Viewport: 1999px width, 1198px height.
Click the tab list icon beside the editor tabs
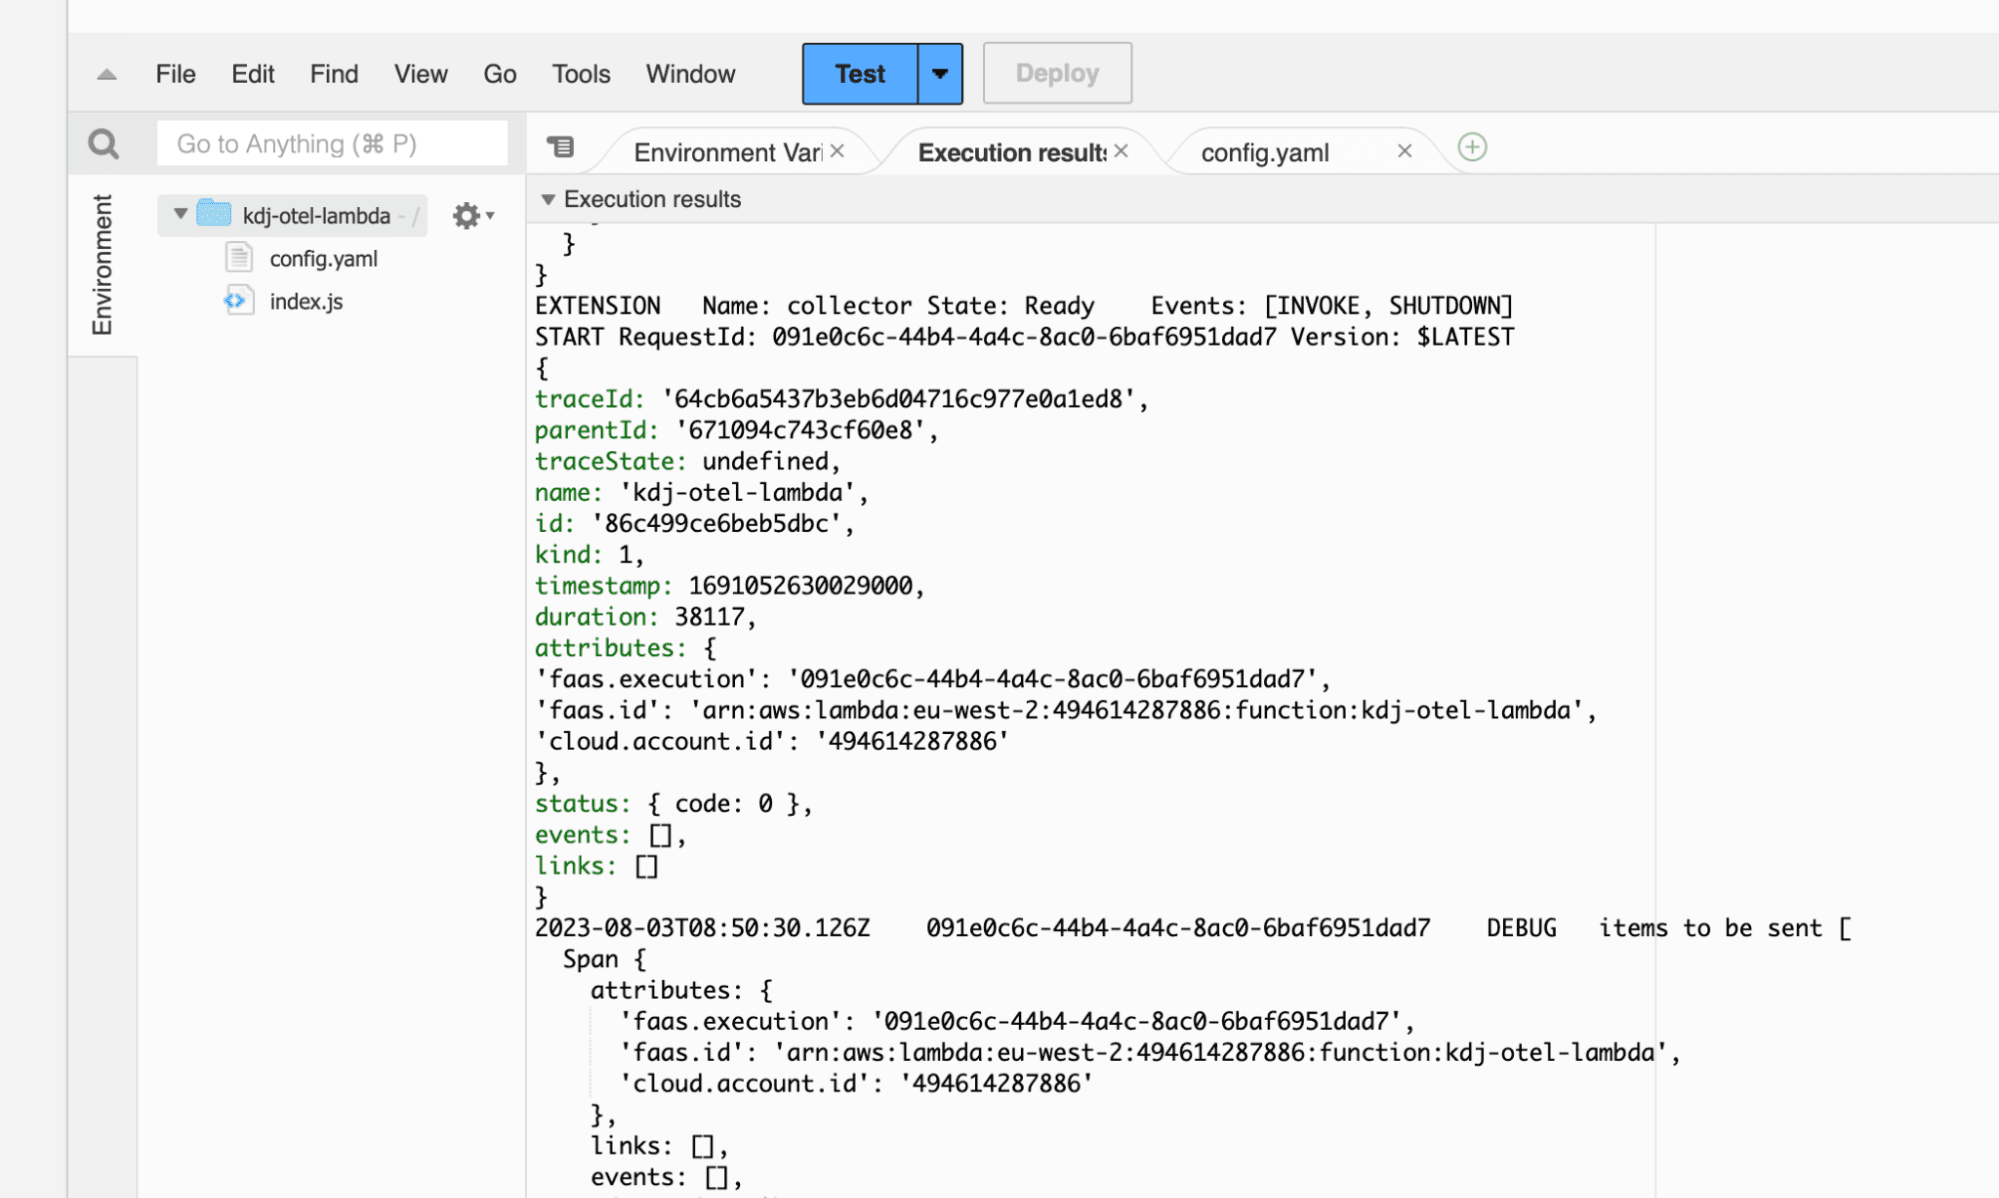pyautogui.click(x=561, y=146)
